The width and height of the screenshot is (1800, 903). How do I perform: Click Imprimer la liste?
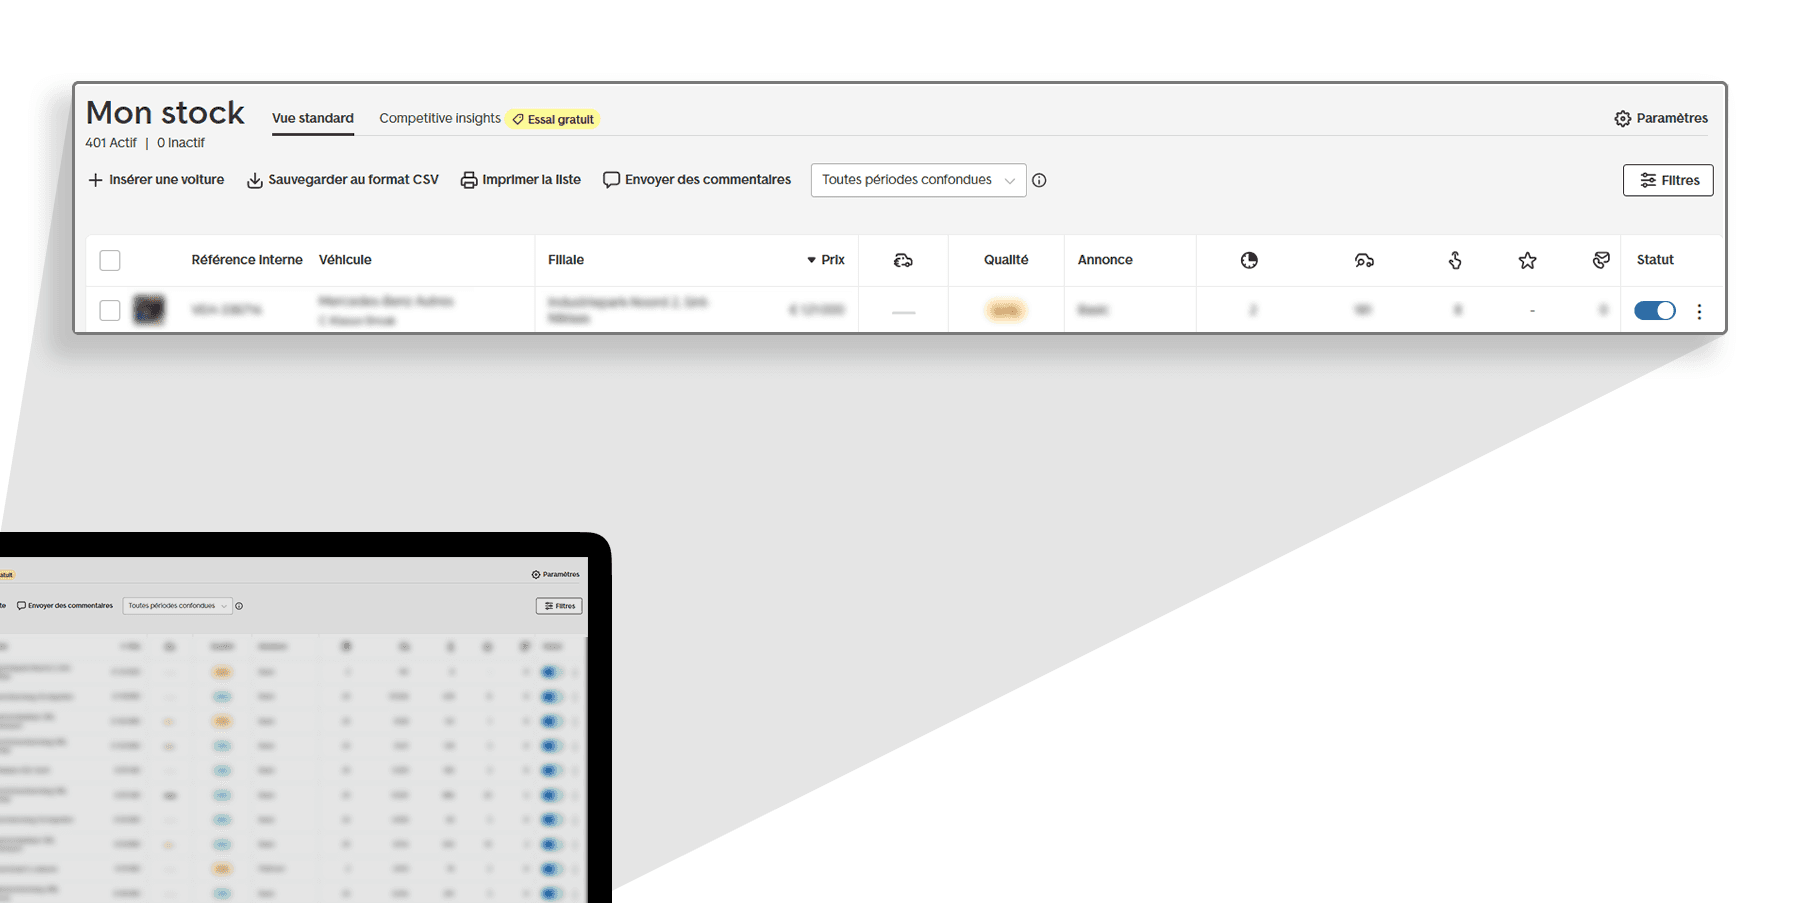pyautogui.click(x=521, y=180)
